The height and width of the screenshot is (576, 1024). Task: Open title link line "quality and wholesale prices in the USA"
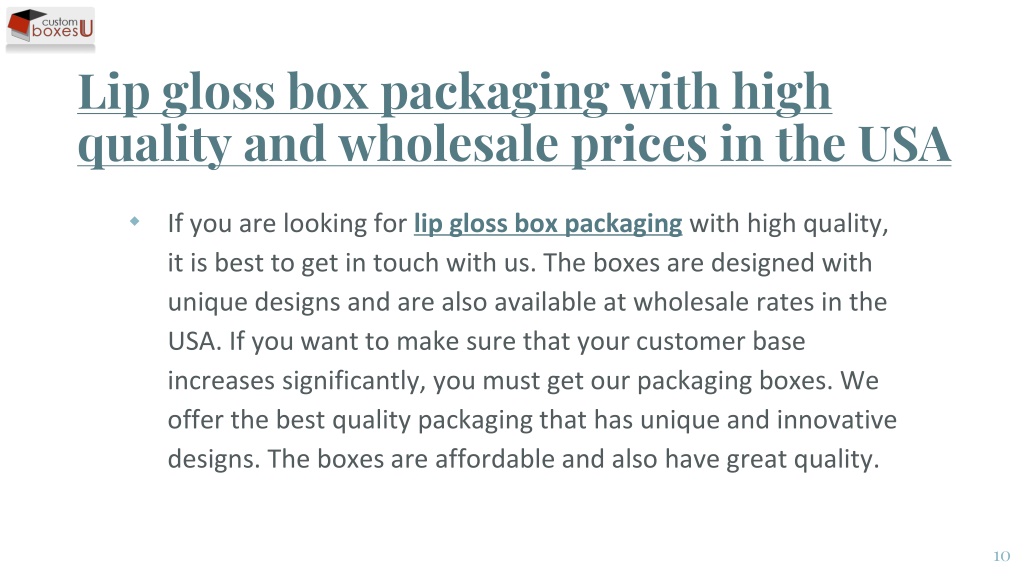click(x=514, y=144)
